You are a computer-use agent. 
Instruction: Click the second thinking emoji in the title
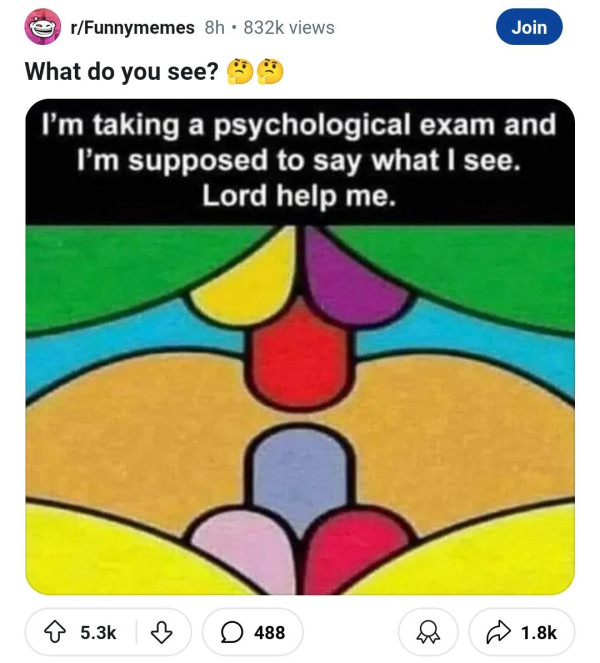pos(270,72)
